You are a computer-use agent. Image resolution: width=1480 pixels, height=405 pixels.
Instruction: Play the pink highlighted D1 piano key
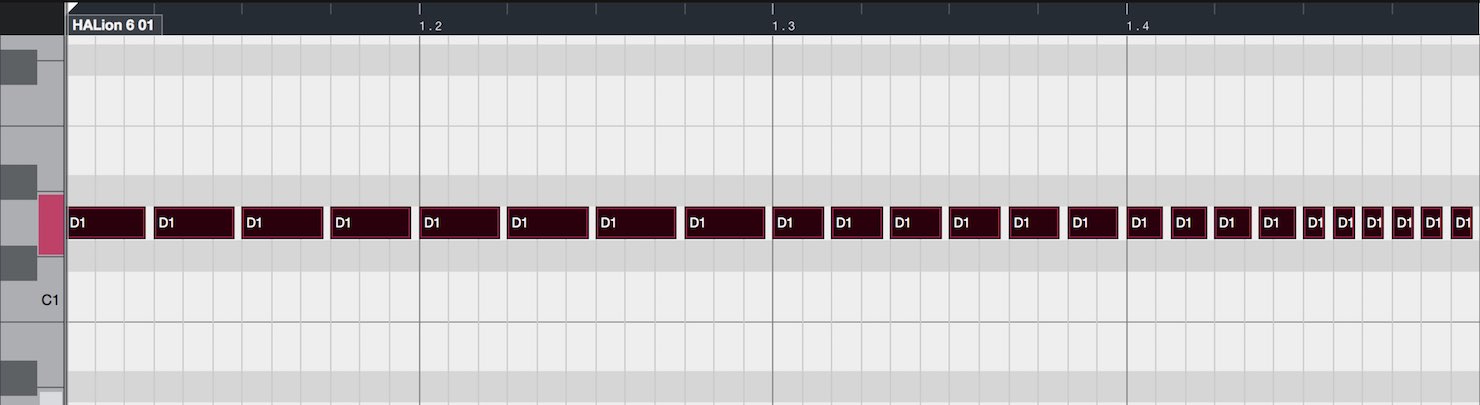[x=51, y=225]
